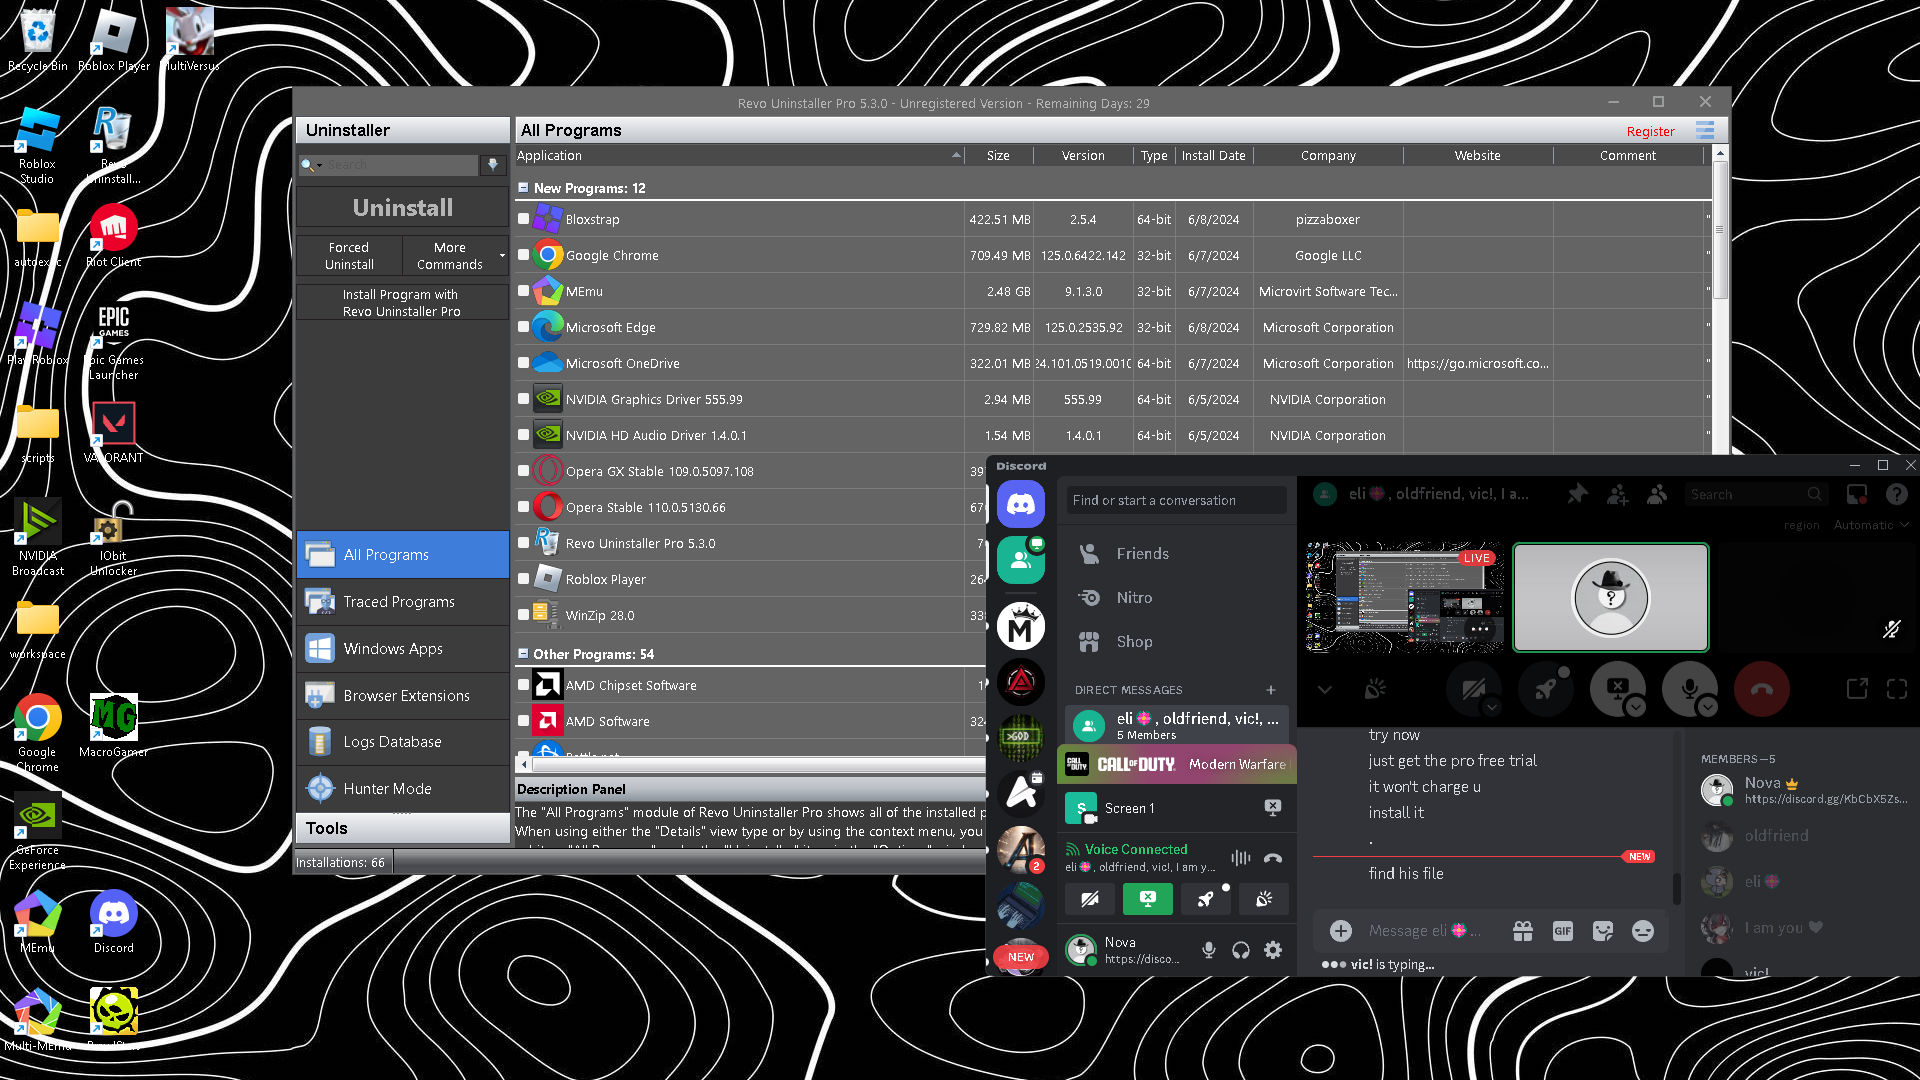Select the MEmu checkbox
This screenshot has height=1080, width=1920.
coord(523,291)
